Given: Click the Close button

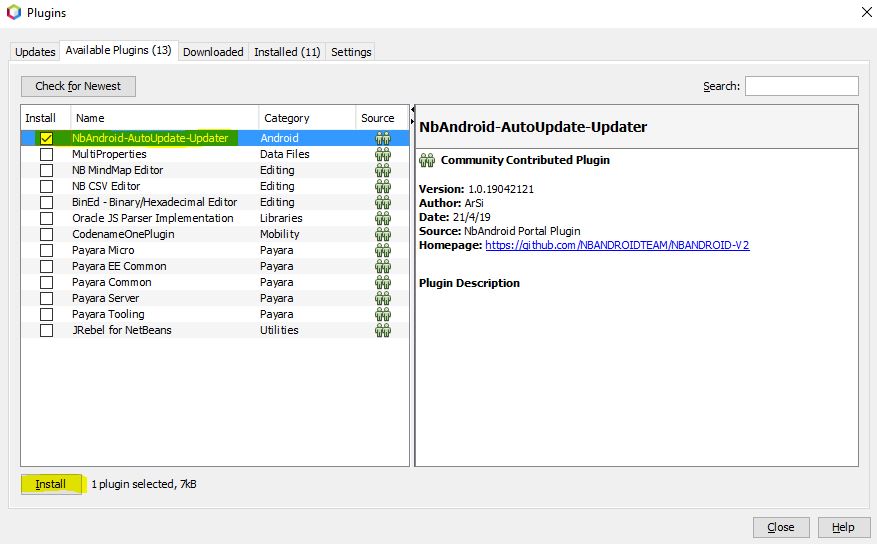Looking at the screenshot, I should click(781, 527).
